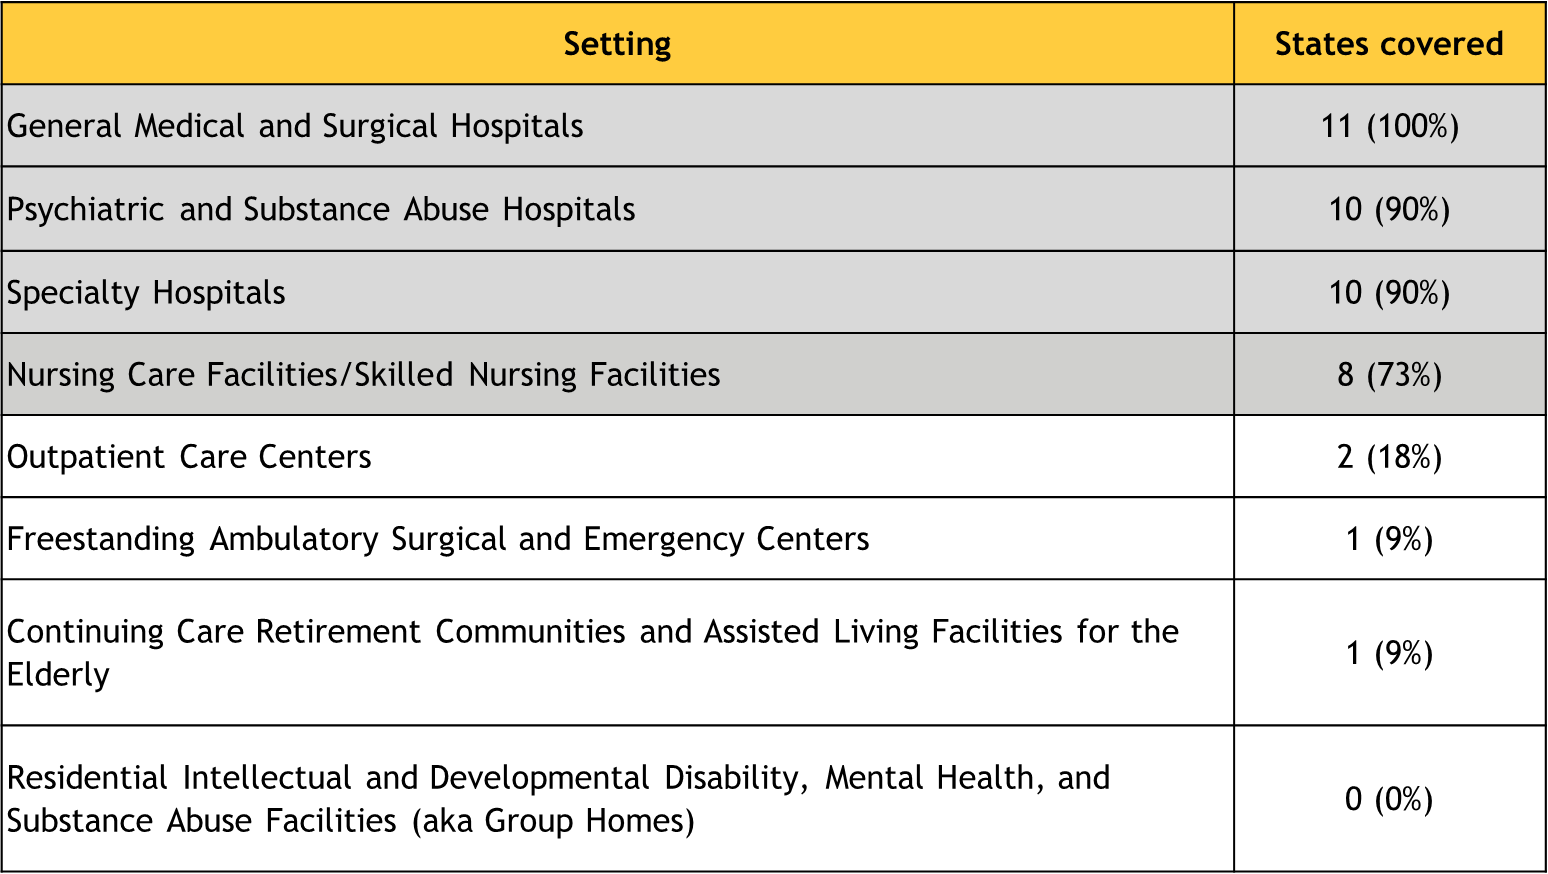Click the Setting column header
Image resolution: width=1548 pixels, height=874 pixels.
pyautogui.click(x=617, y=43)
